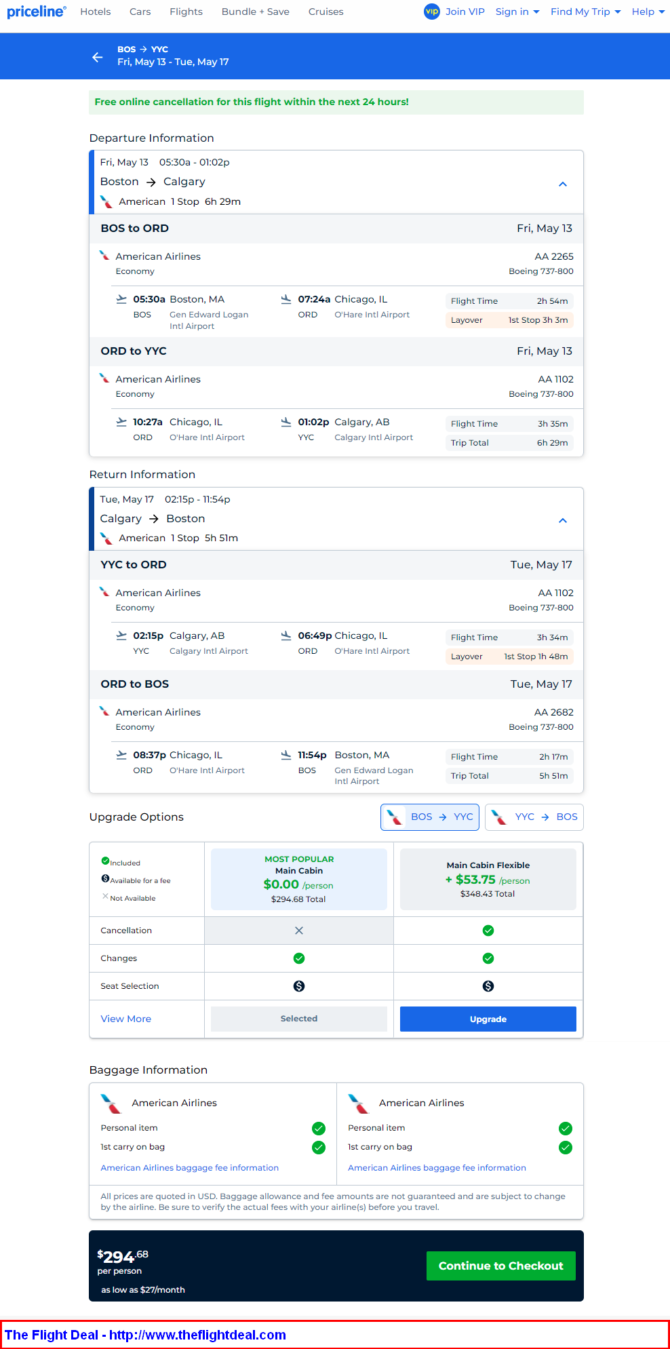Click American Airlines logo for YYC to ORD
The image size is (670, 1349).
coord(104,592)
